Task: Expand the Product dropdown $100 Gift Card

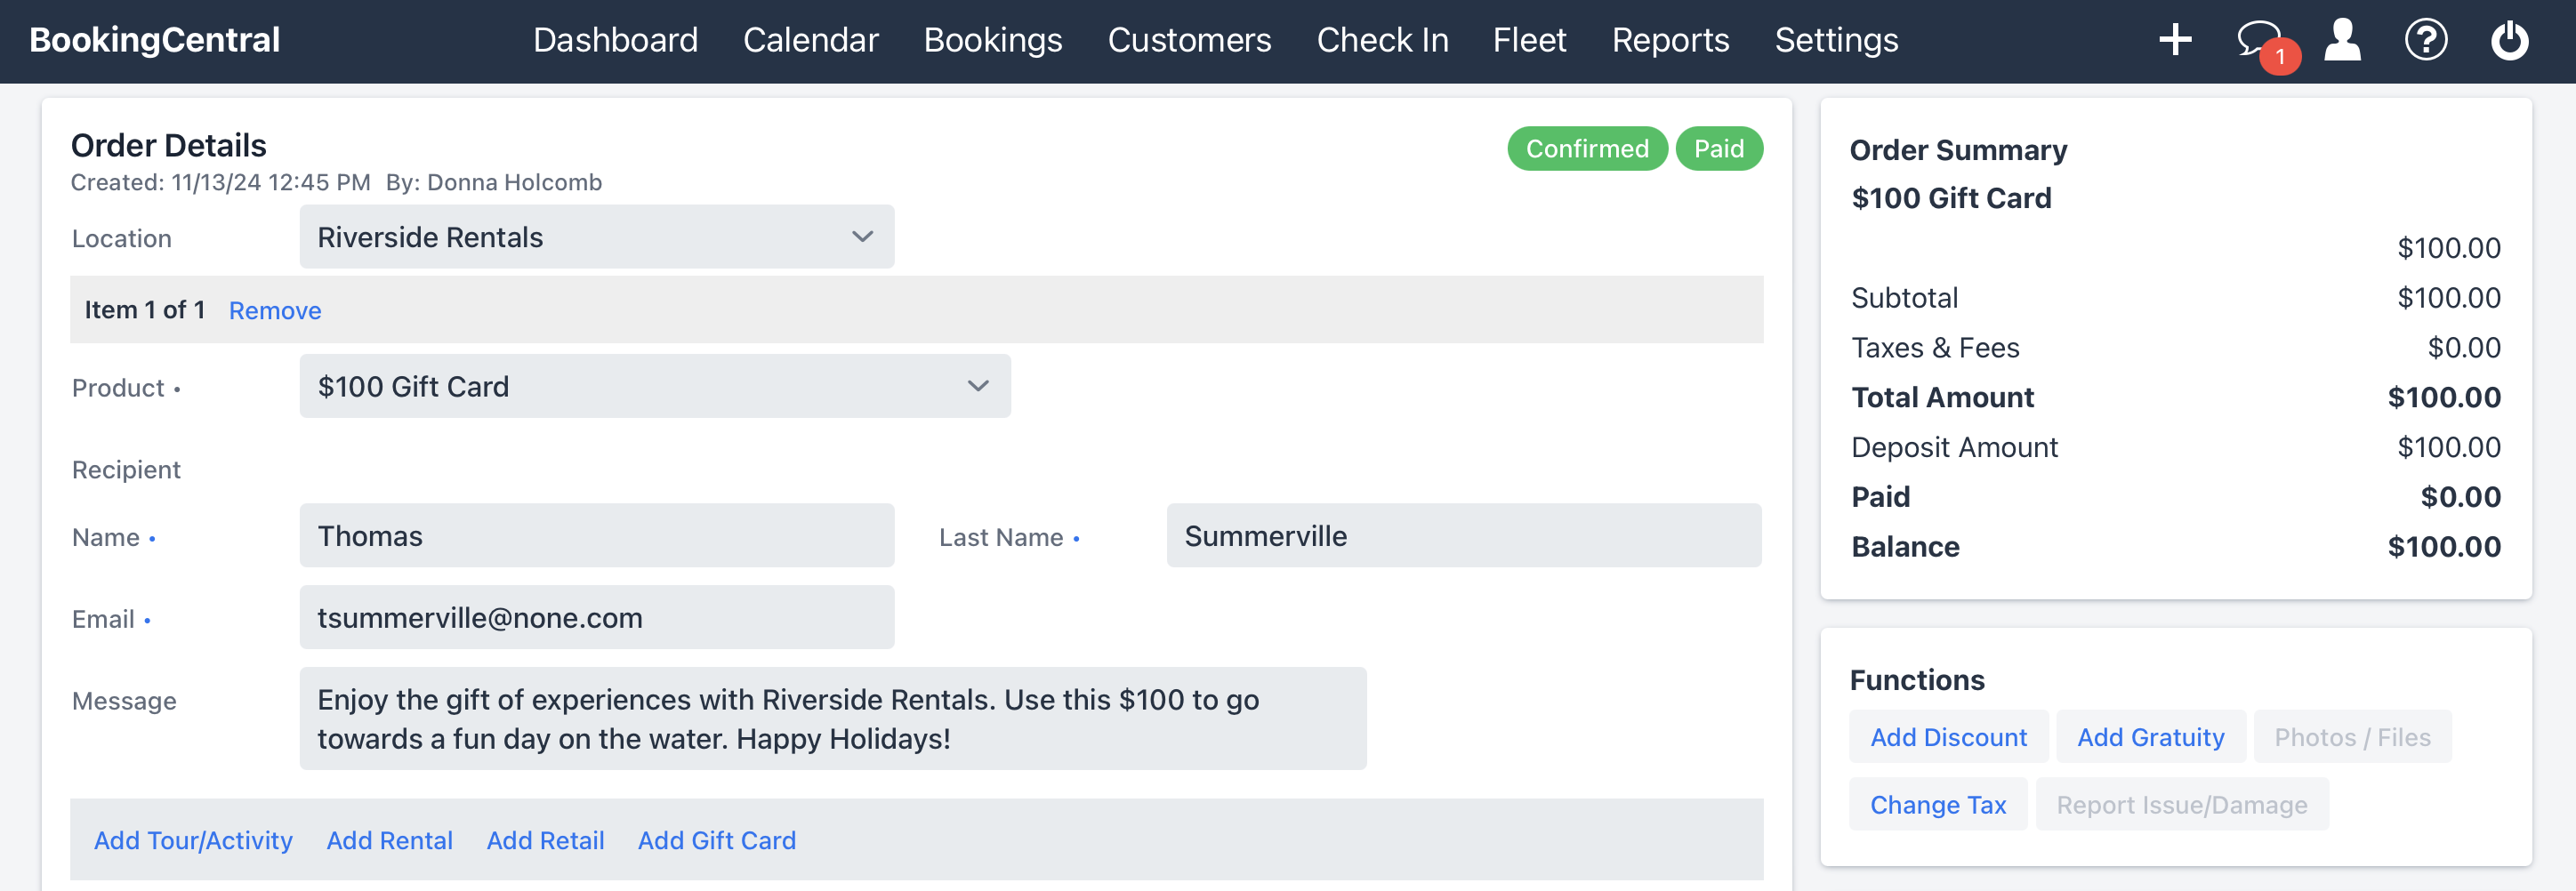Action: click(x=655, y=386)
